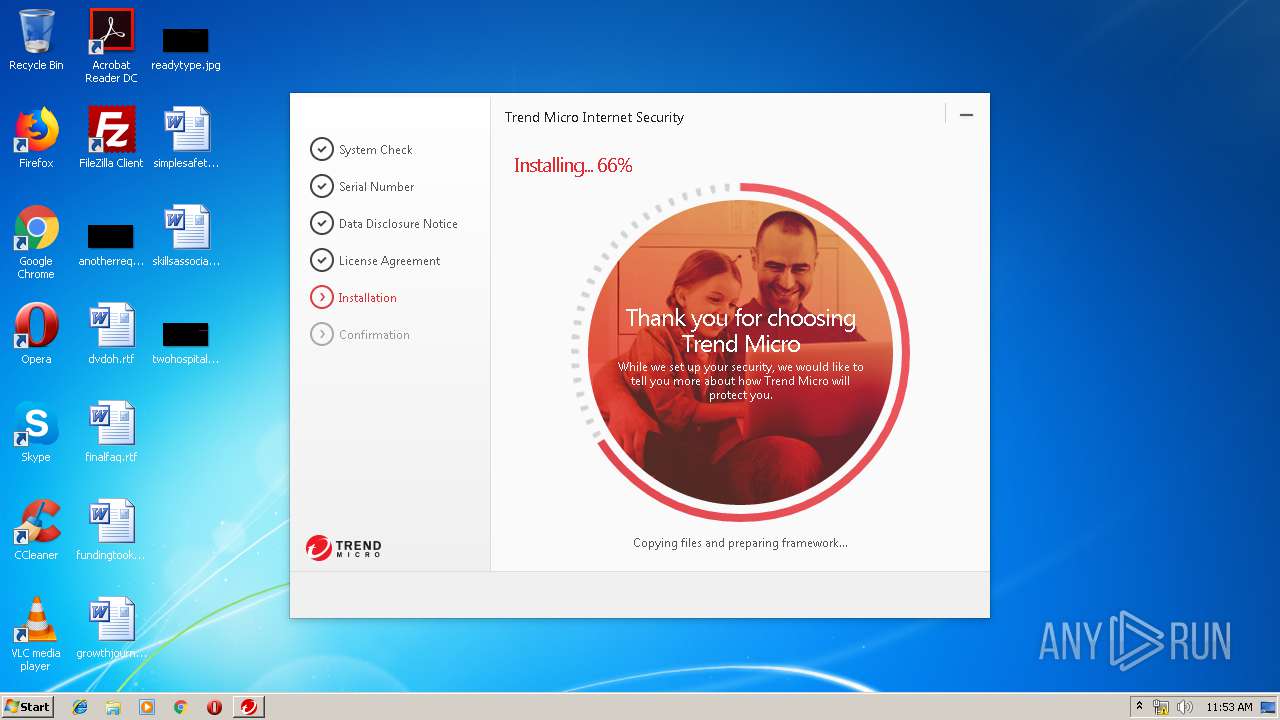Minimize the Trend Micro installer window
Screen dimensions: 1280x720
[966, 115]
